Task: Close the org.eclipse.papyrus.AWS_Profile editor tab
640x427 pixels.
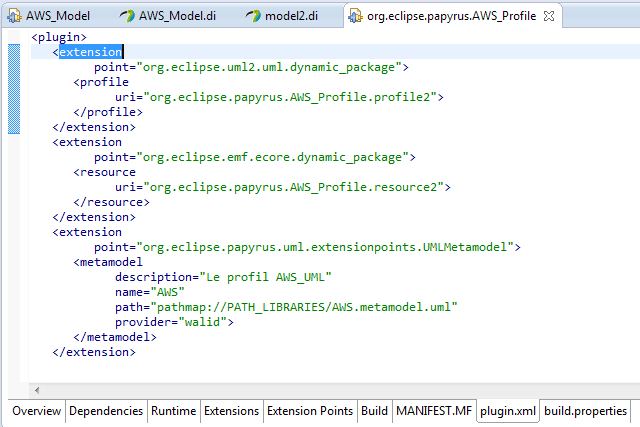Action: (x=549, y=16)
